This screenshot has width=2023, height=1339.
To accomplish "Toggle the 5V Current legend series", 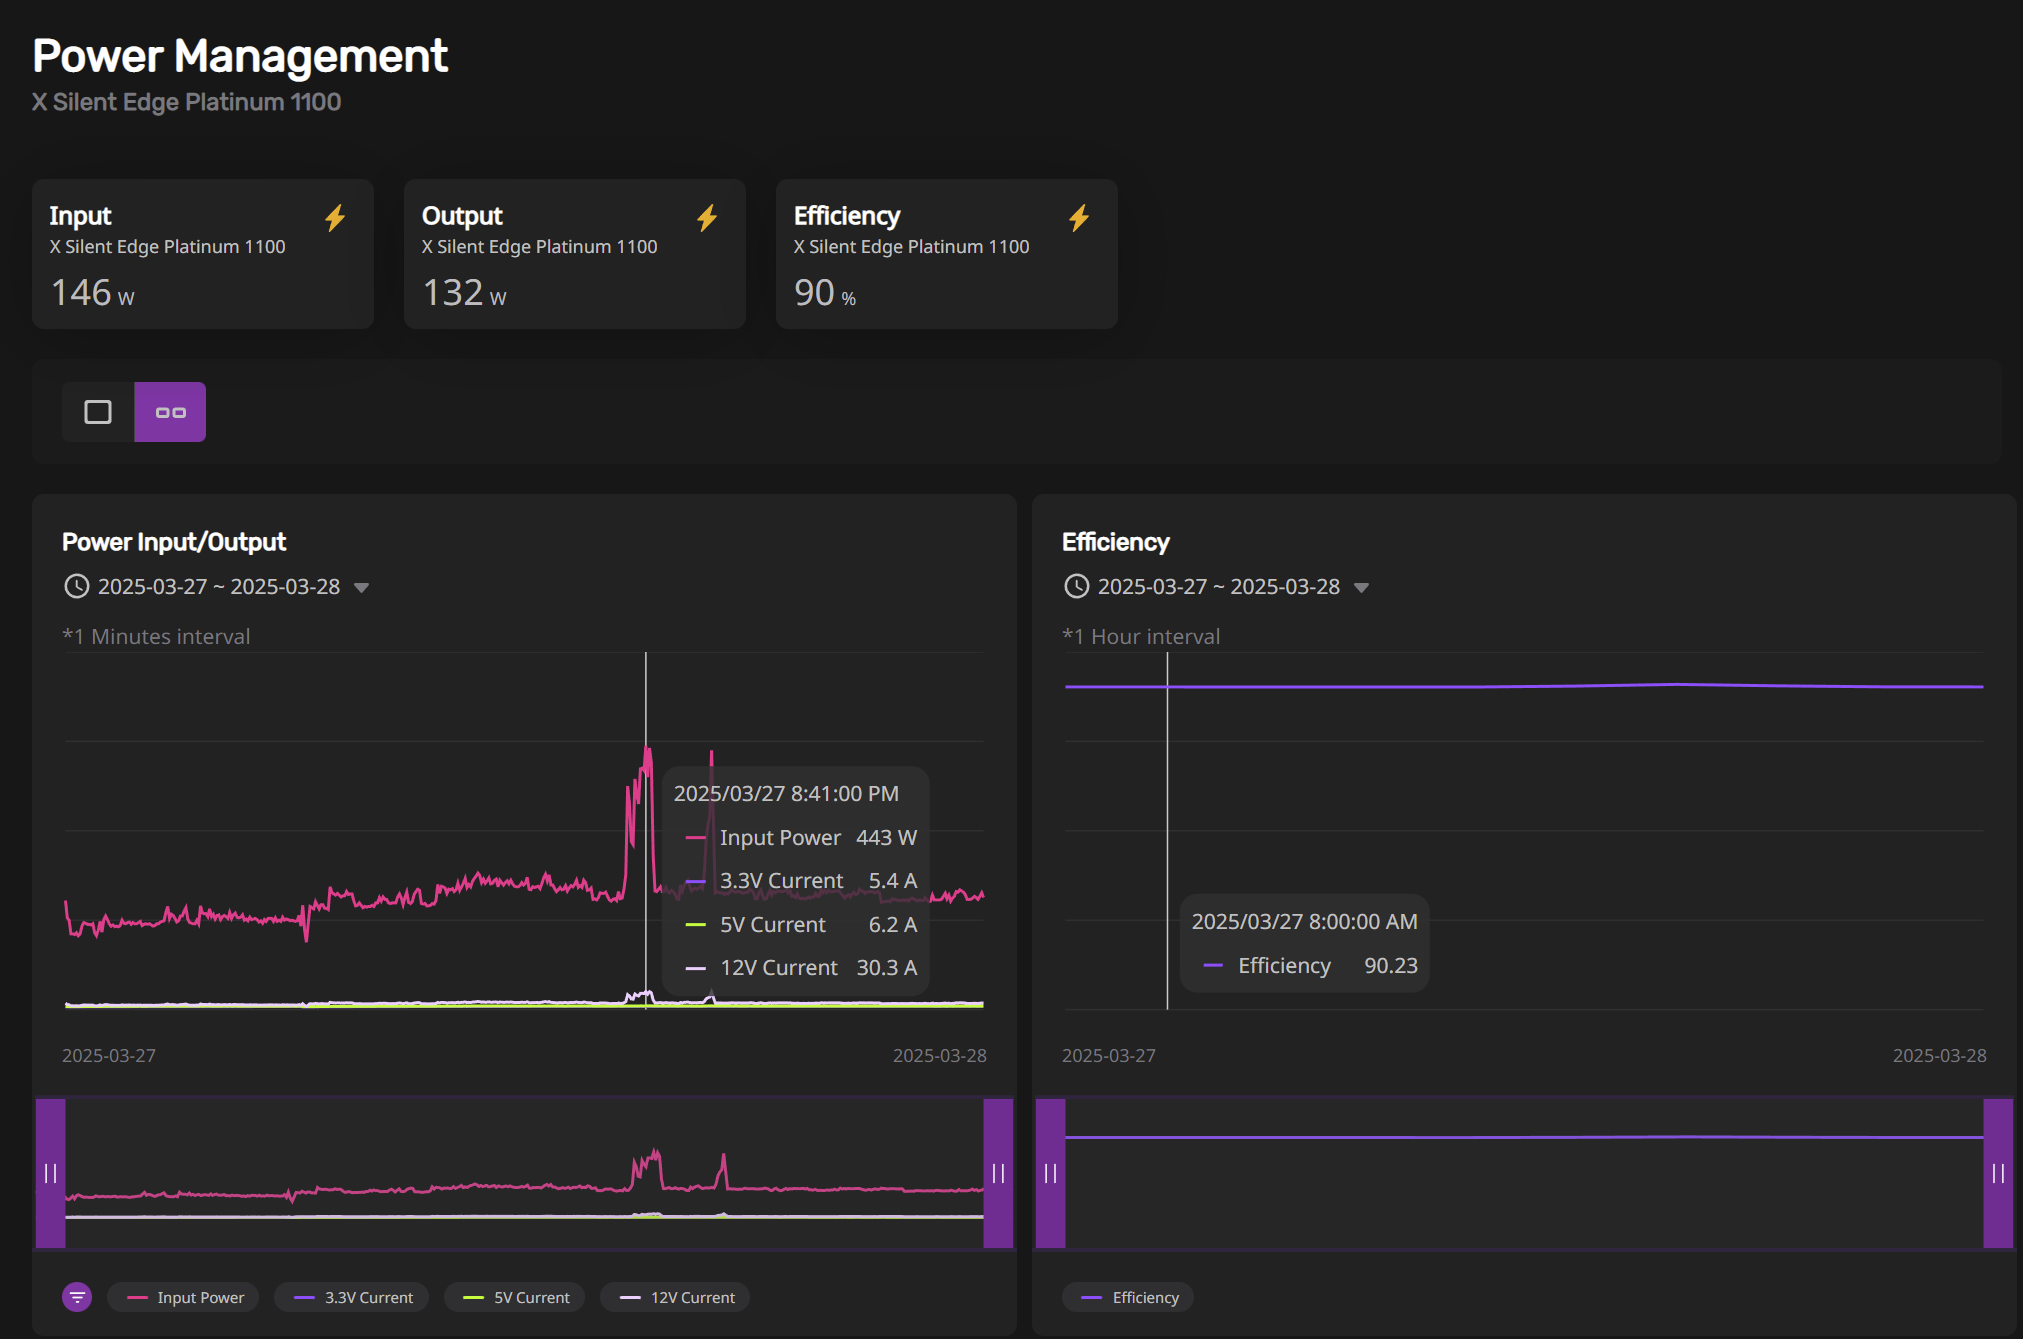I will 515,1297.
